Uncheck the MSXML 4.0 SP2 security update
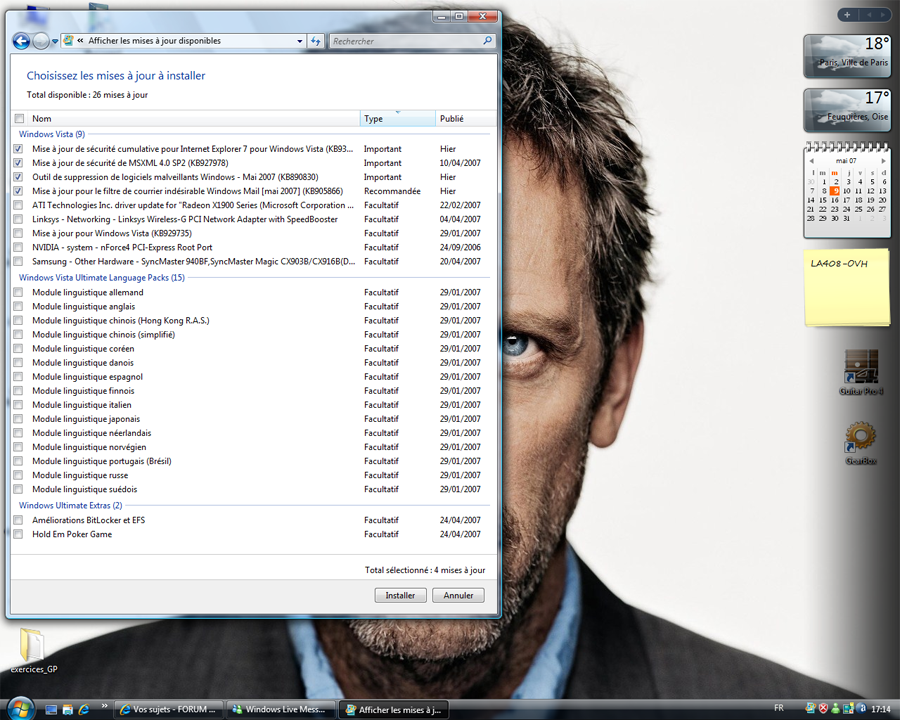900x720 pixels. [x=18, y=163]
